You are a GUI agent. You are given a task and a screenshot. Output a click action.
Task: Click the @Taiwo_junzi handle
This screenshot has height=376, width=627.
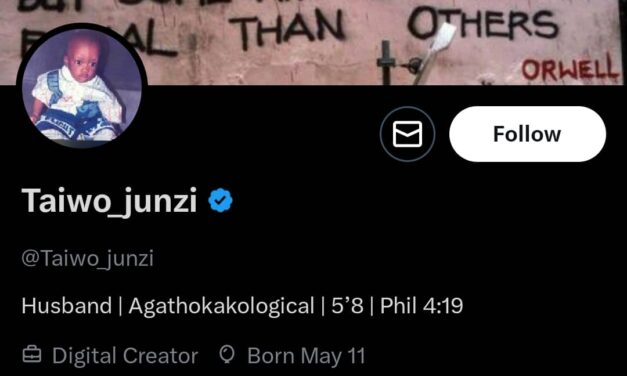click(88, 258)
